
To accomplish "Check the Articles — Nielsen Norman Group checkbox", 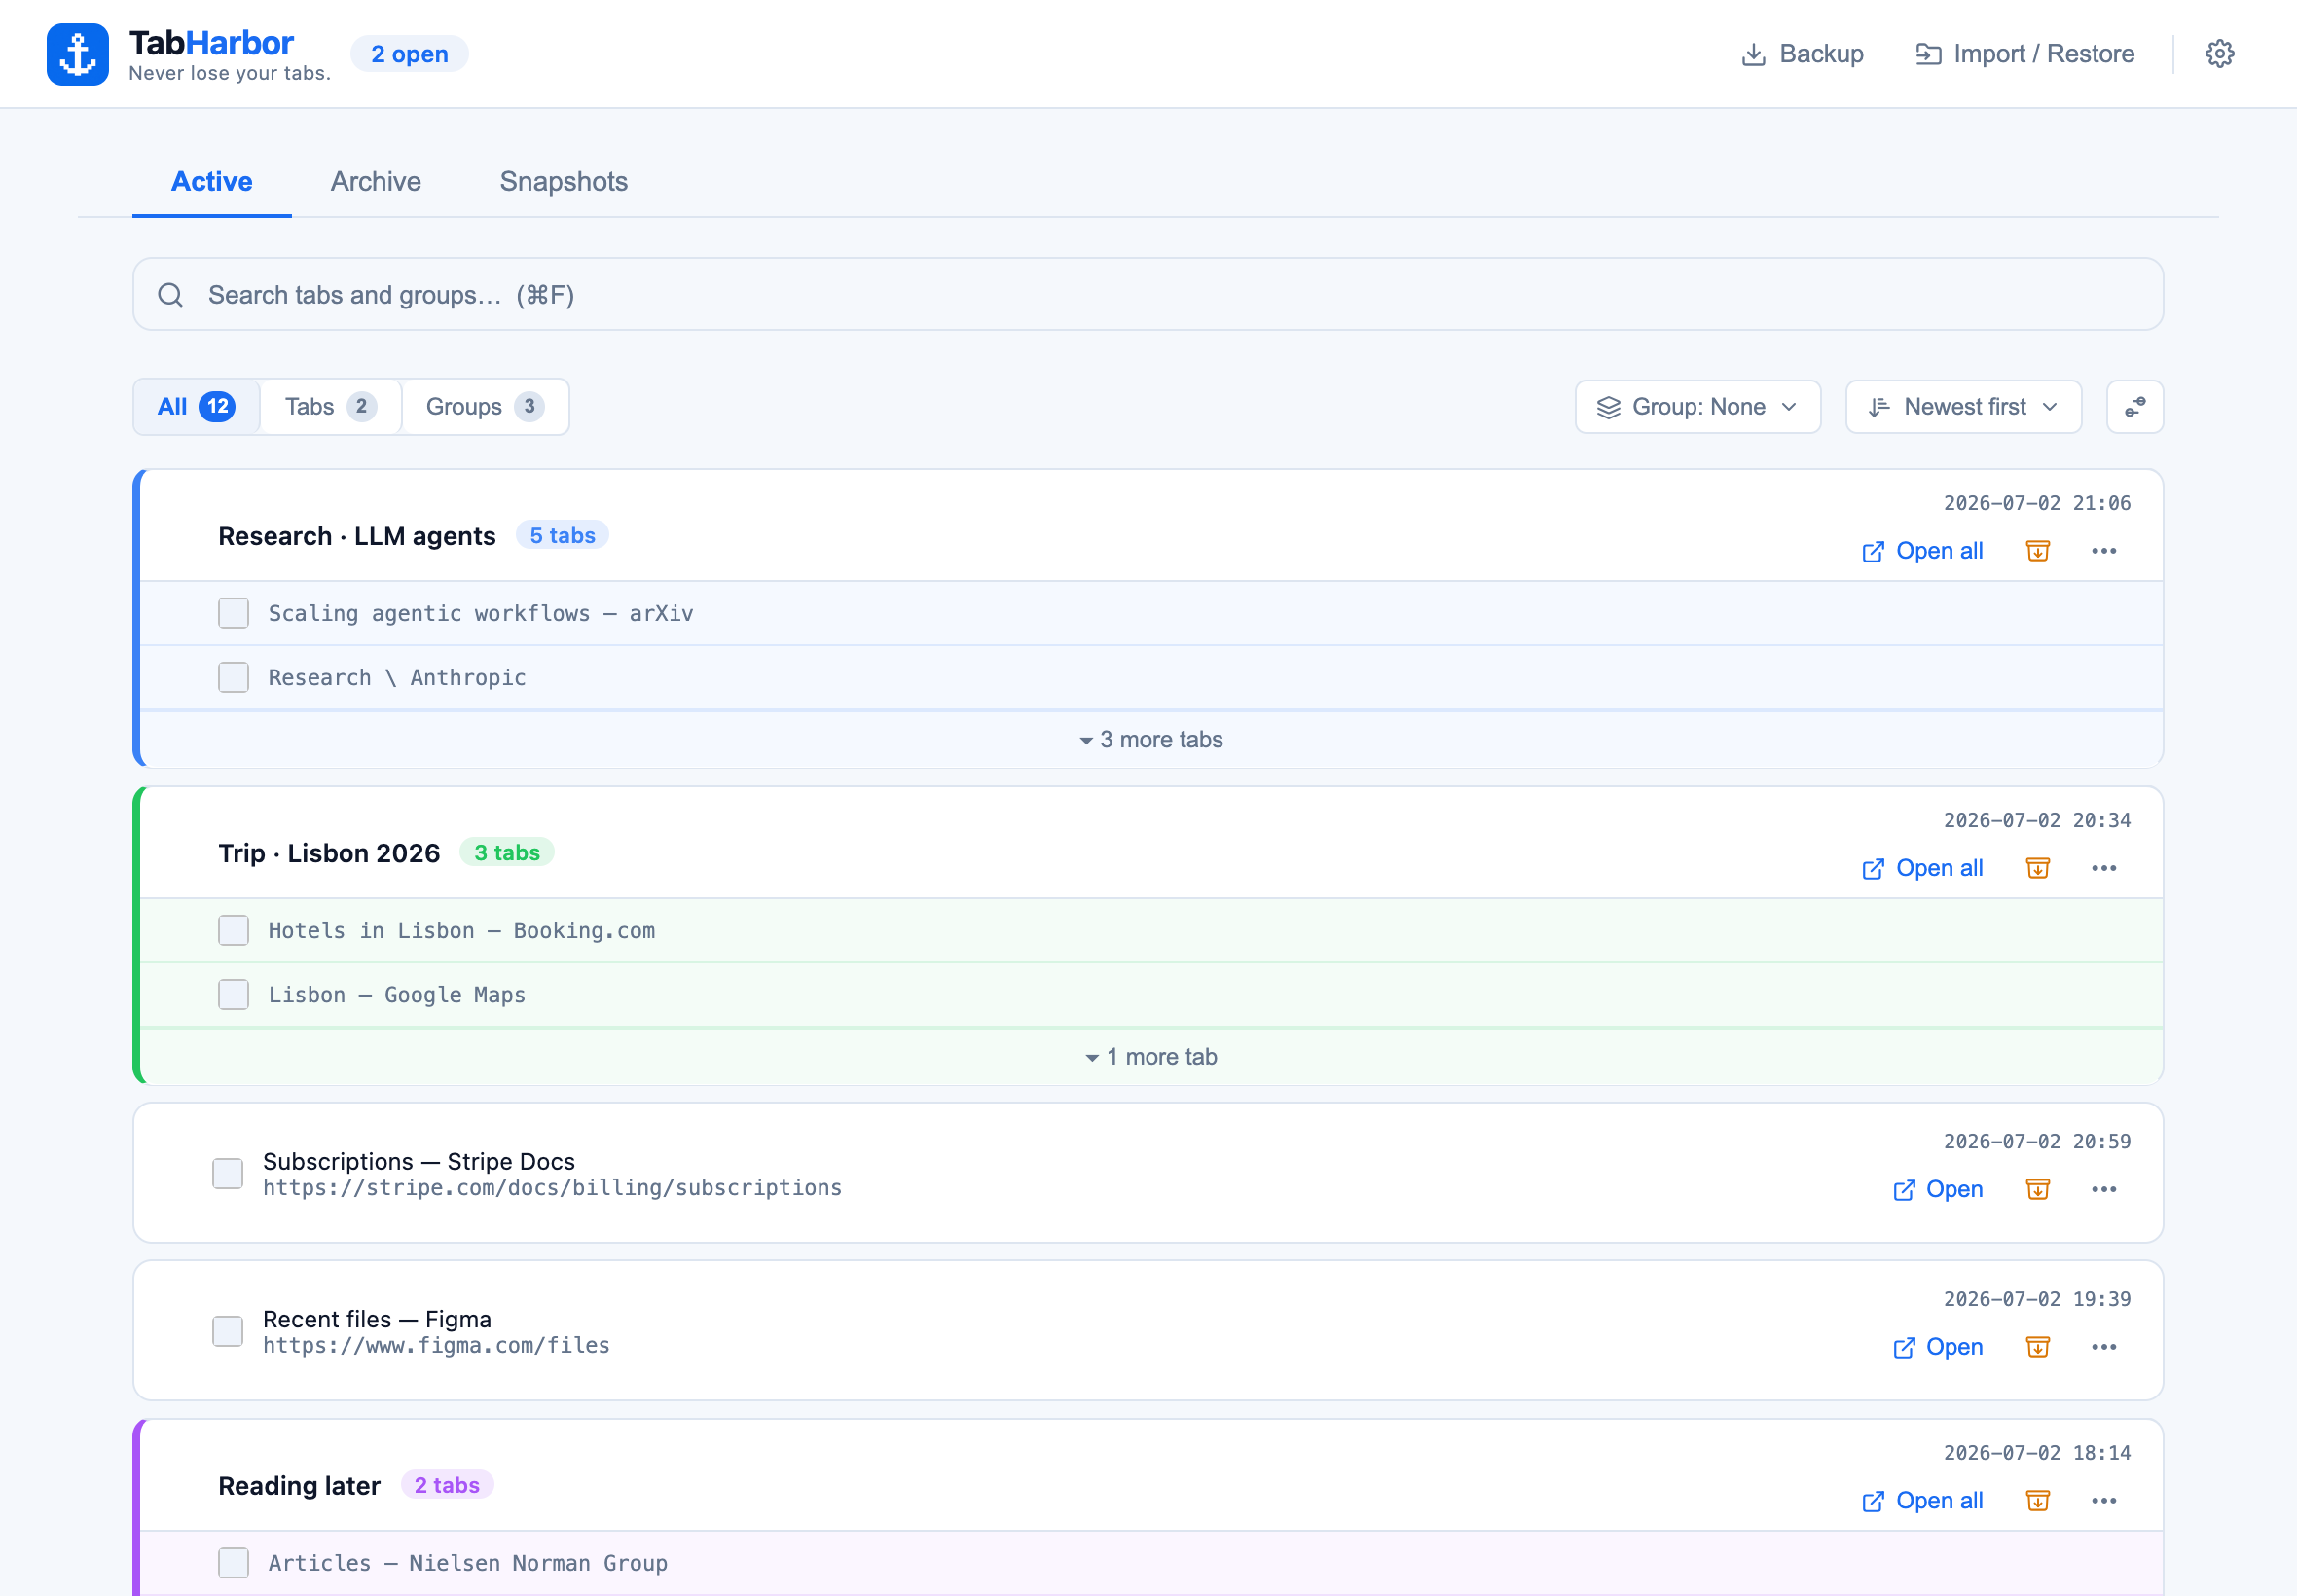I will click(x=234, y=1563).
